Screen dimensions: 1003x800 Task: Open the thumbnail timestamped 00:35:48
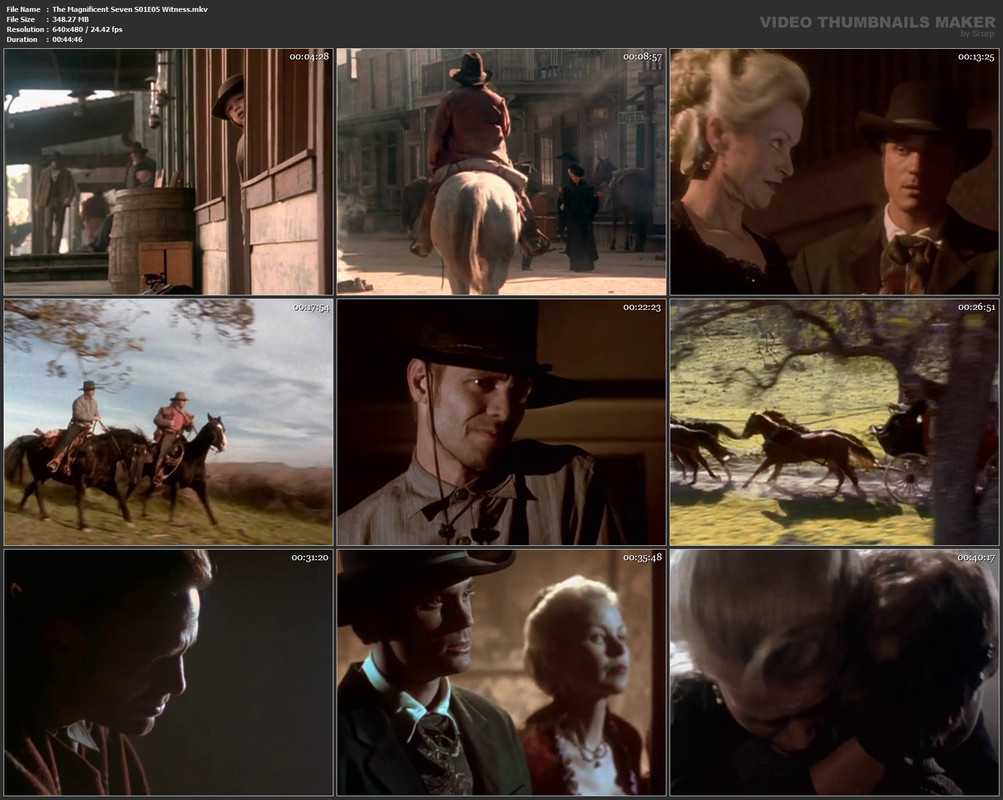pyautogui.click(x=502, y=672)
